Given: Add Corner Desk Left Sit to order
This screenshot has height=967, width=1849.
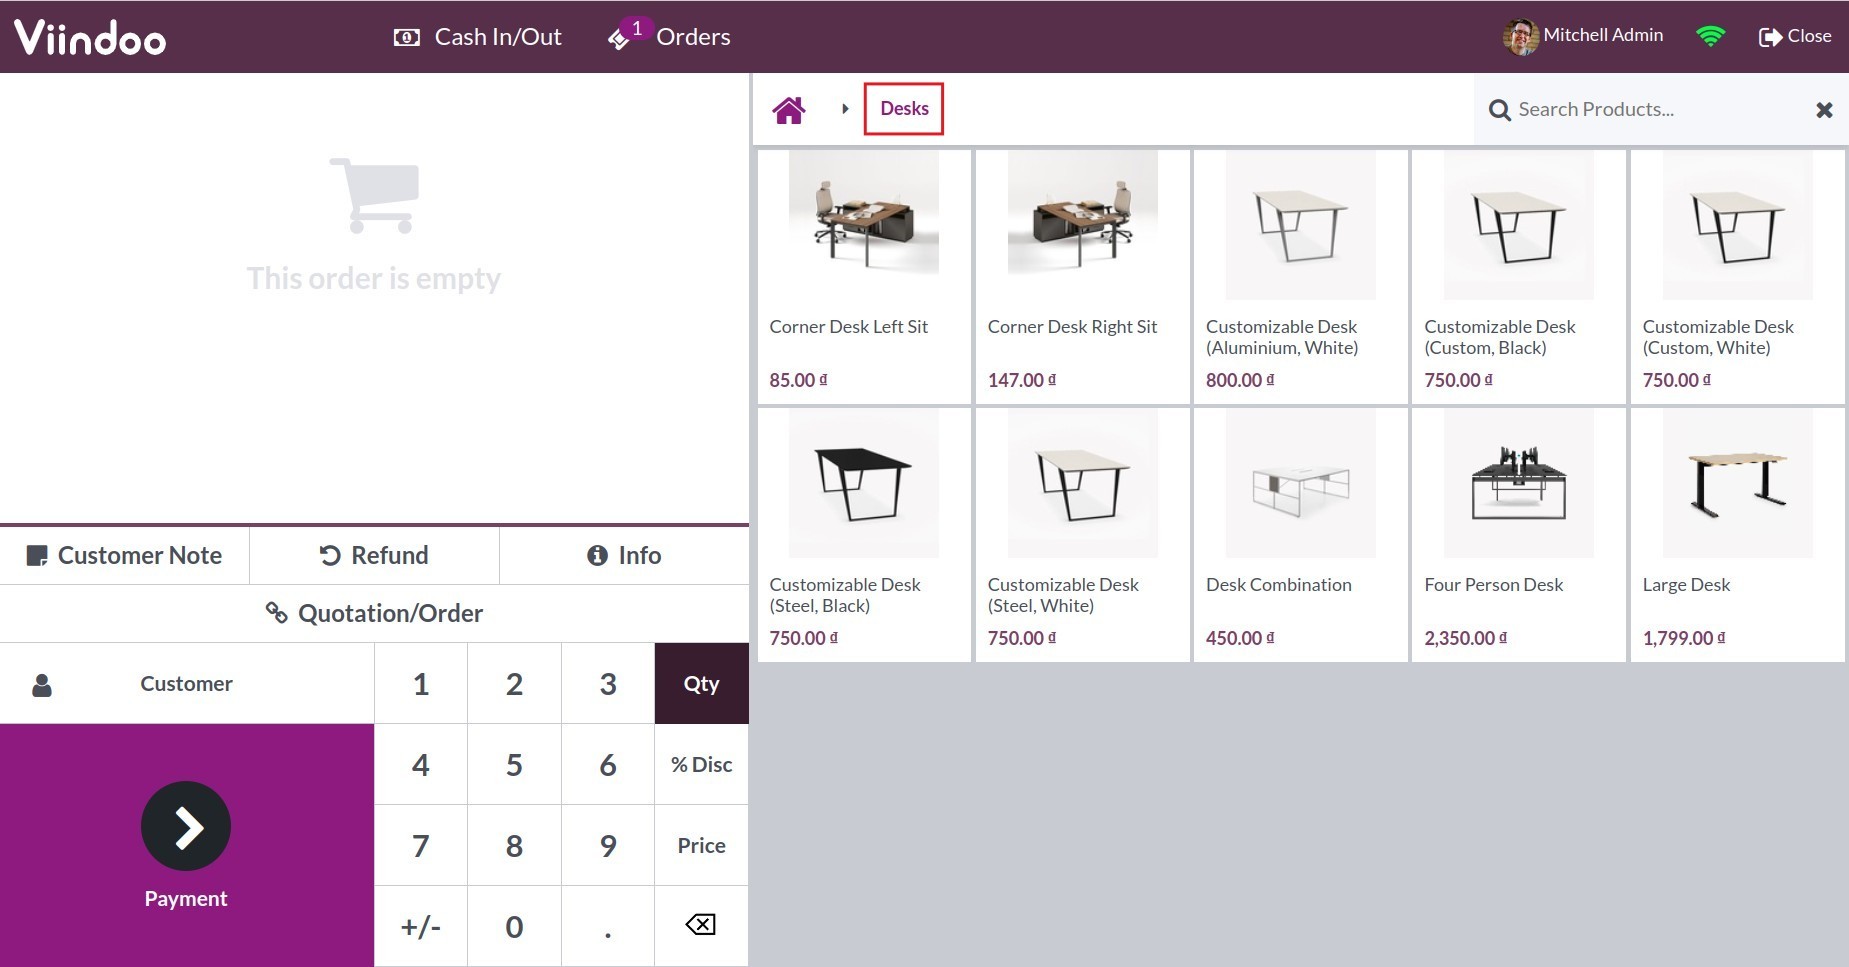Looking at the screenshot, I should tap(864, 277).
